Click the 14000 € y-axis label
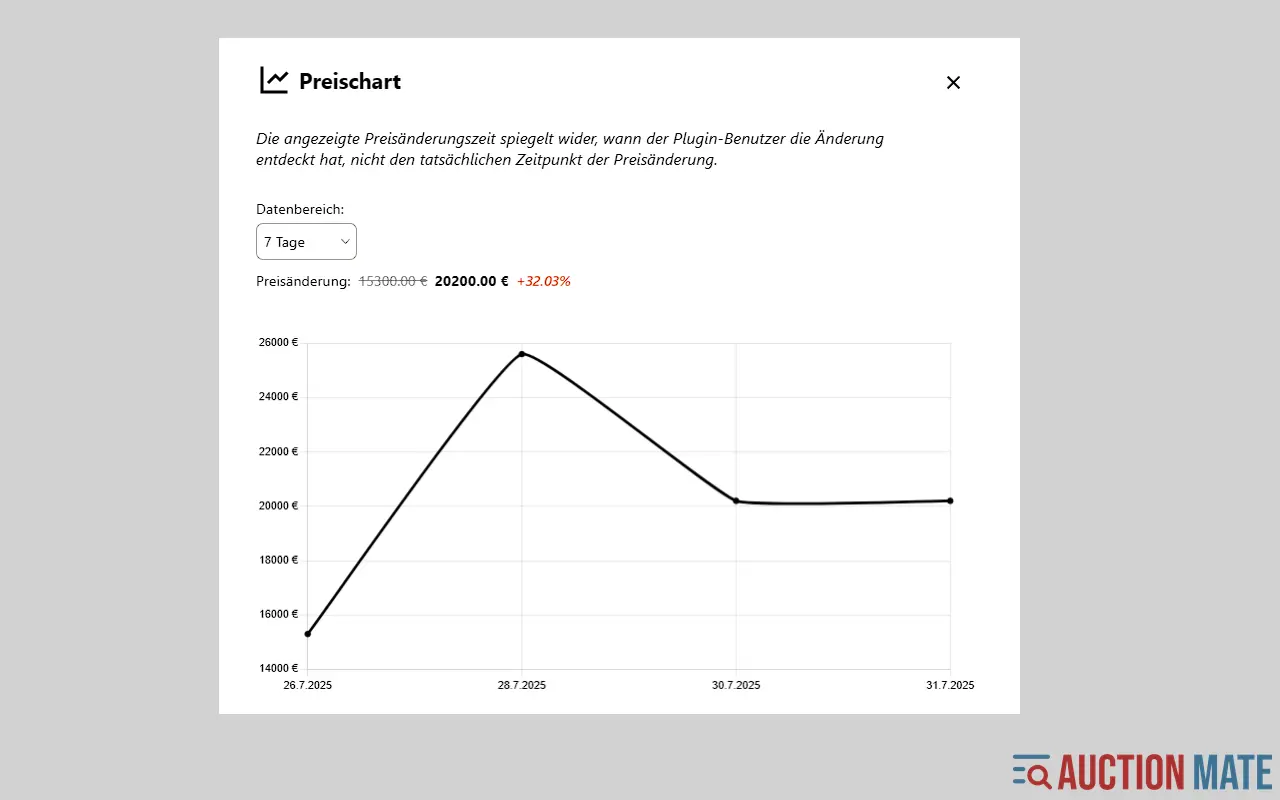The height and width of the screenshot is (800, 1280). pos(278,668)
